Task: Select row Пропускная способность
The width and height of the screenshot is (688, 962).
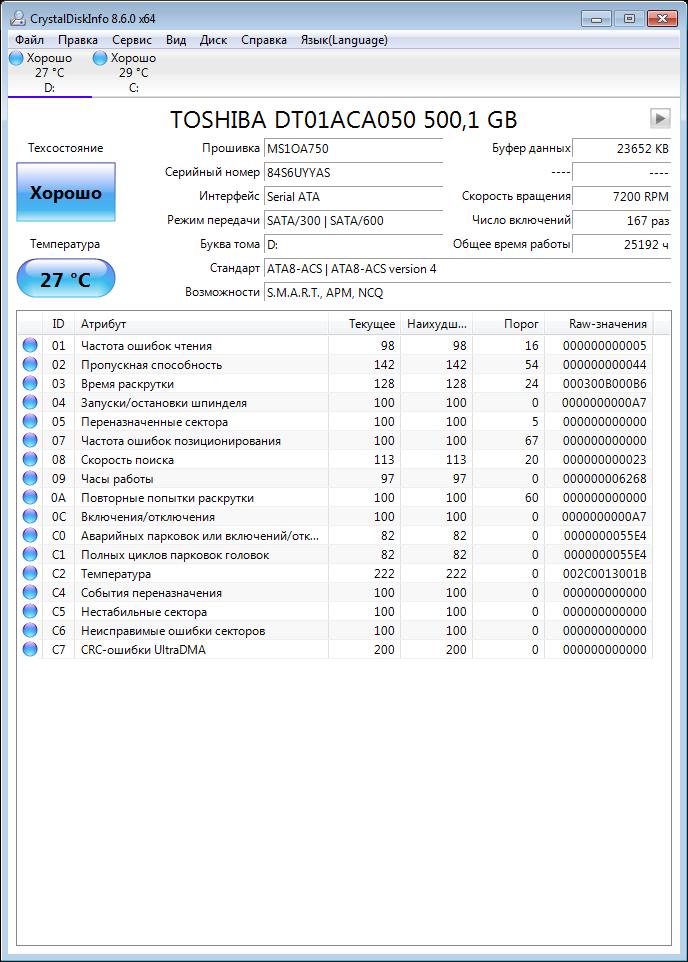Action: (x=335, y=364)
